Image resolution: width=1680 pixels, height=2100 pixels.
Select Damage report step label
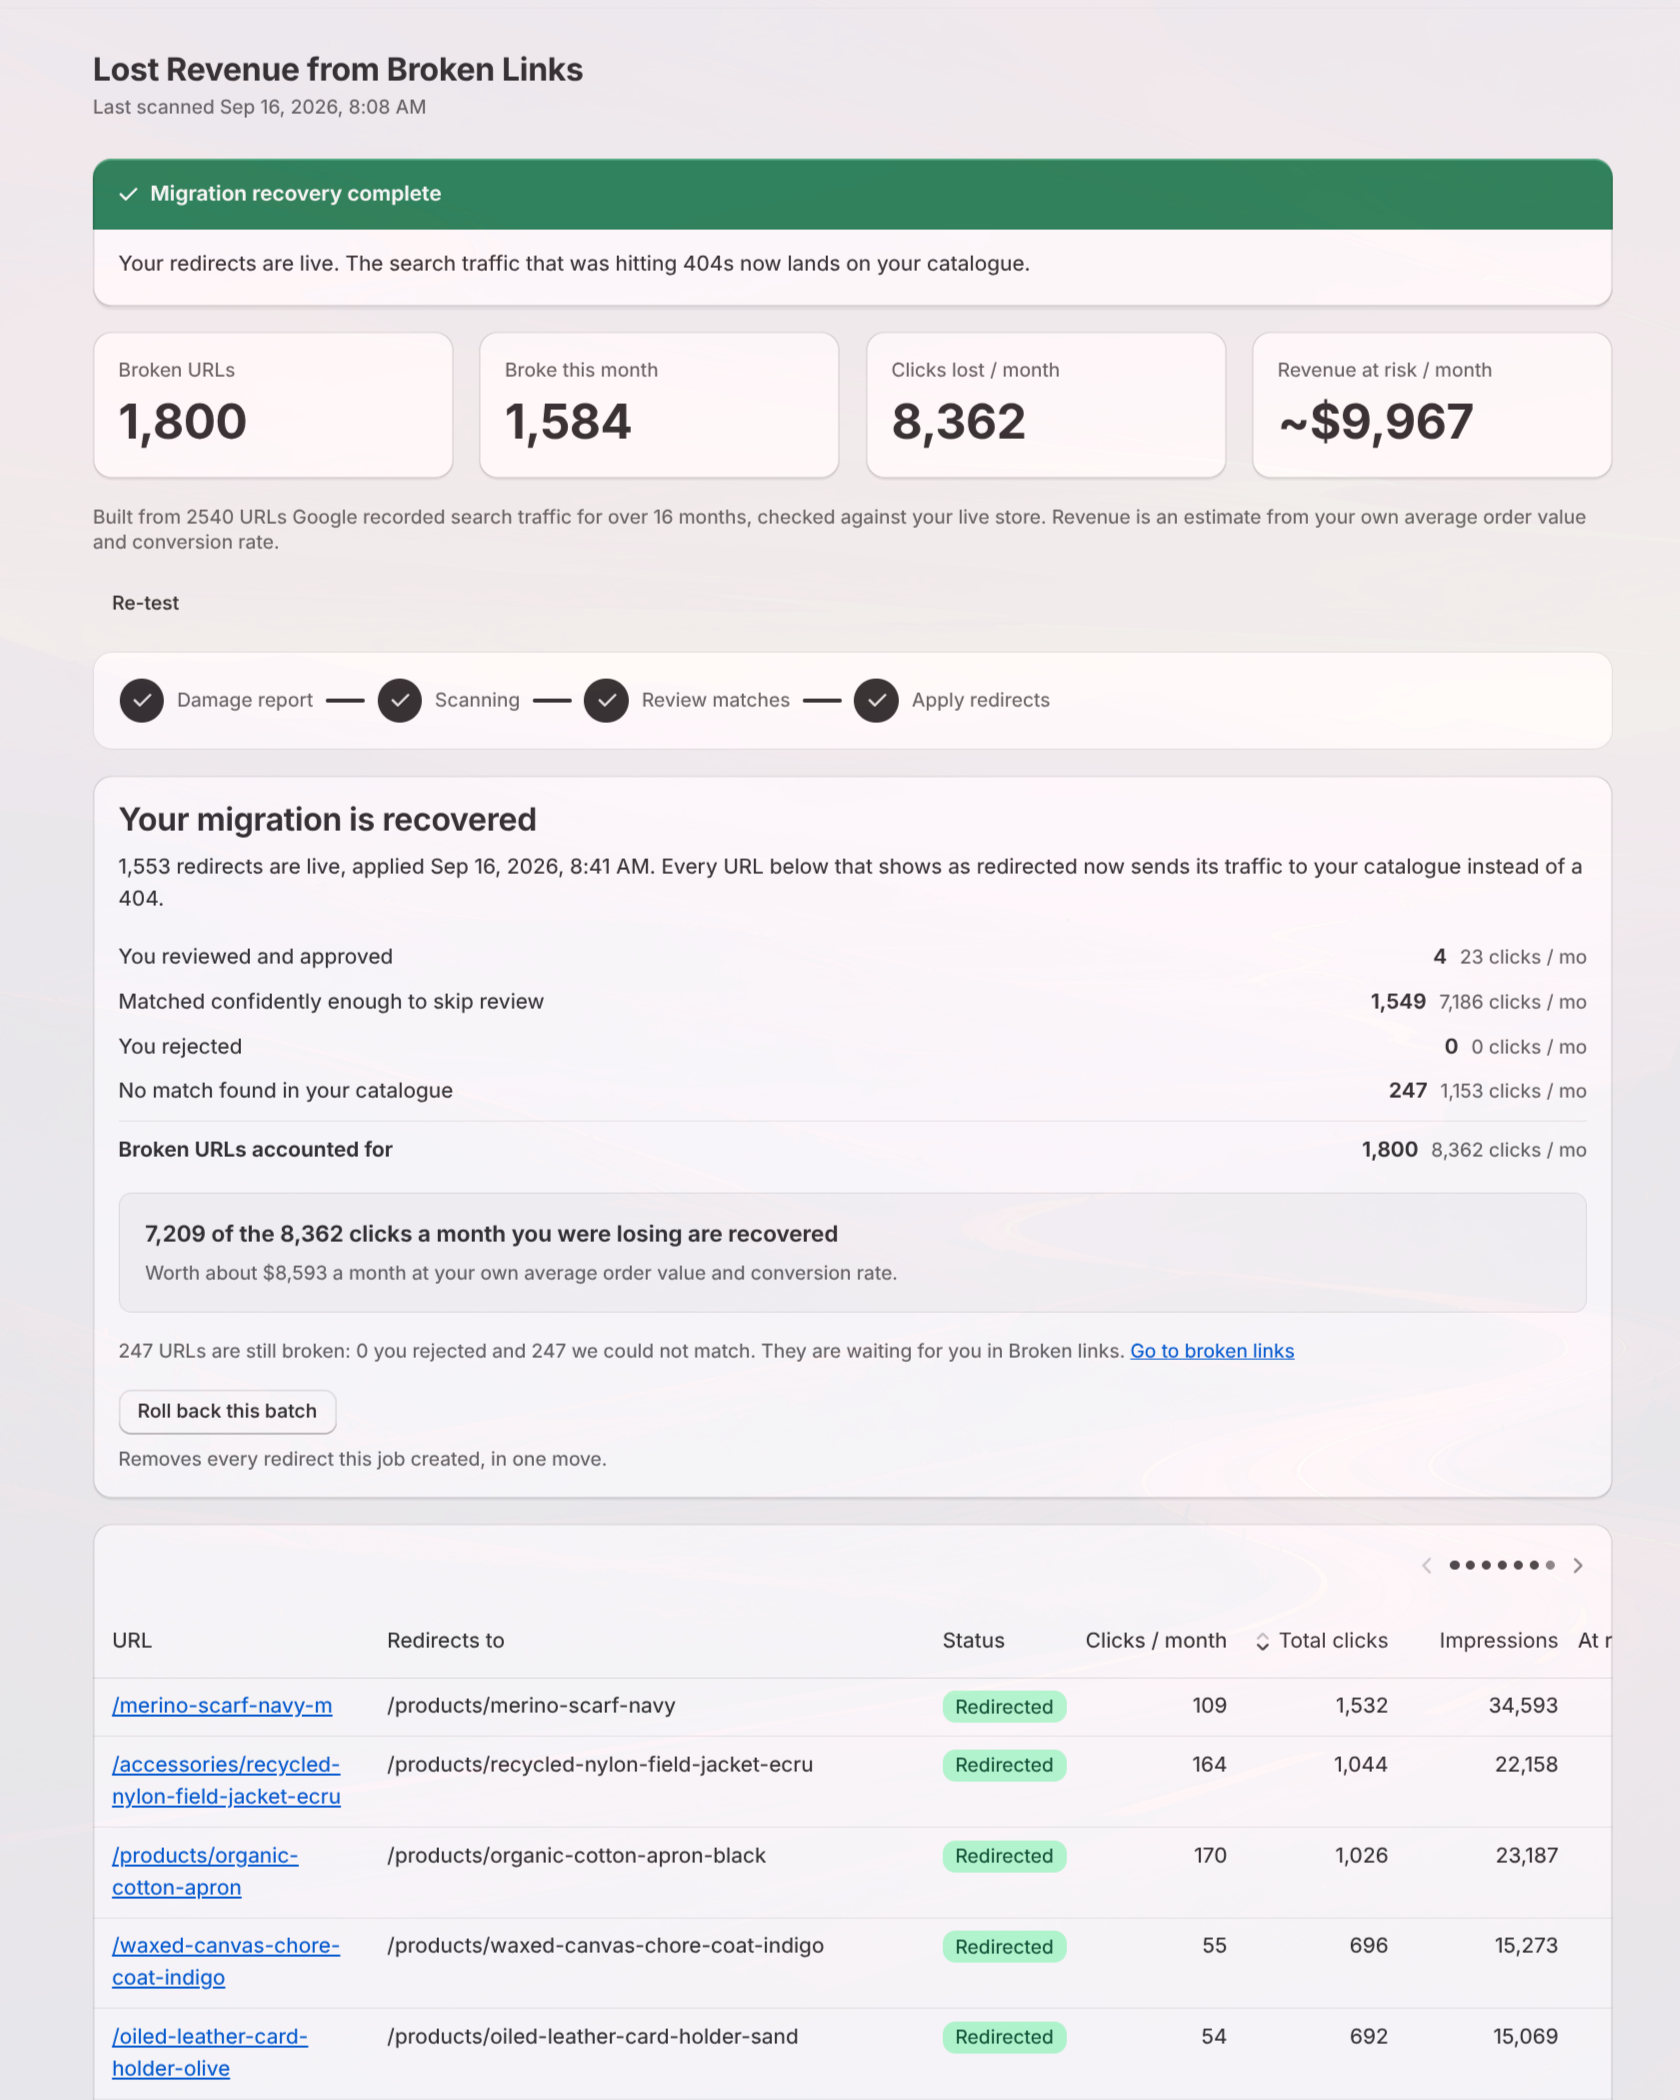[245, 701]
